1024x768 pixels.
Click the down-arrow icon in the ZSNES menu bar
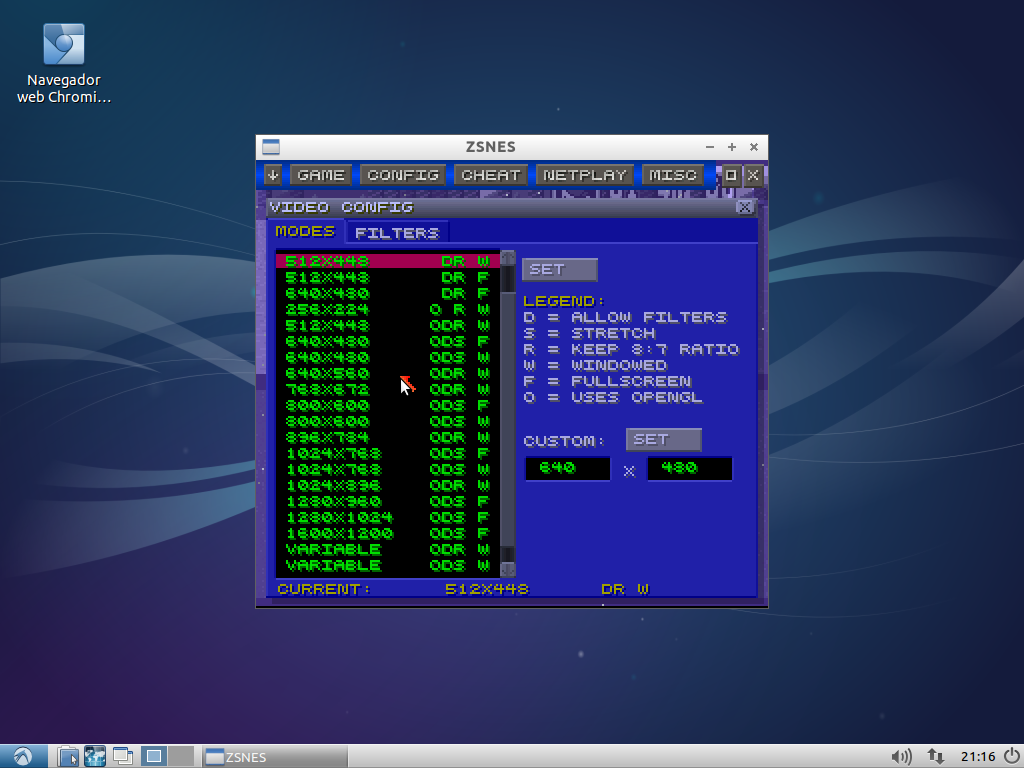273,175
